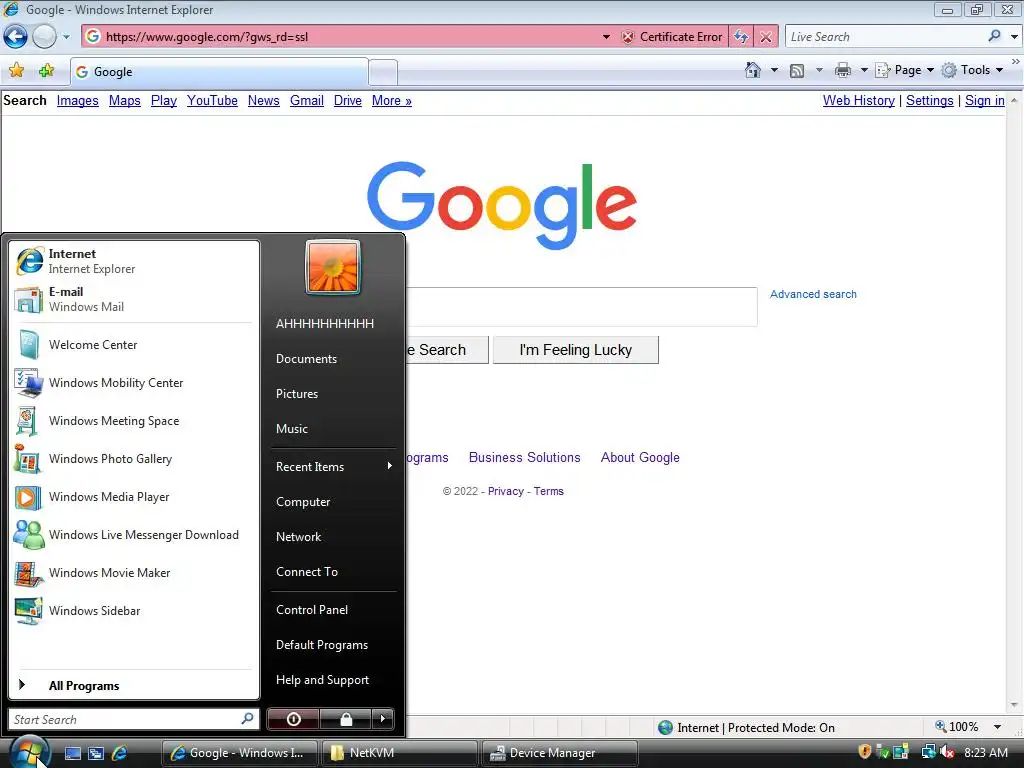Click the Back navigation arrow

pyautogui.click(x=16, y=37)
